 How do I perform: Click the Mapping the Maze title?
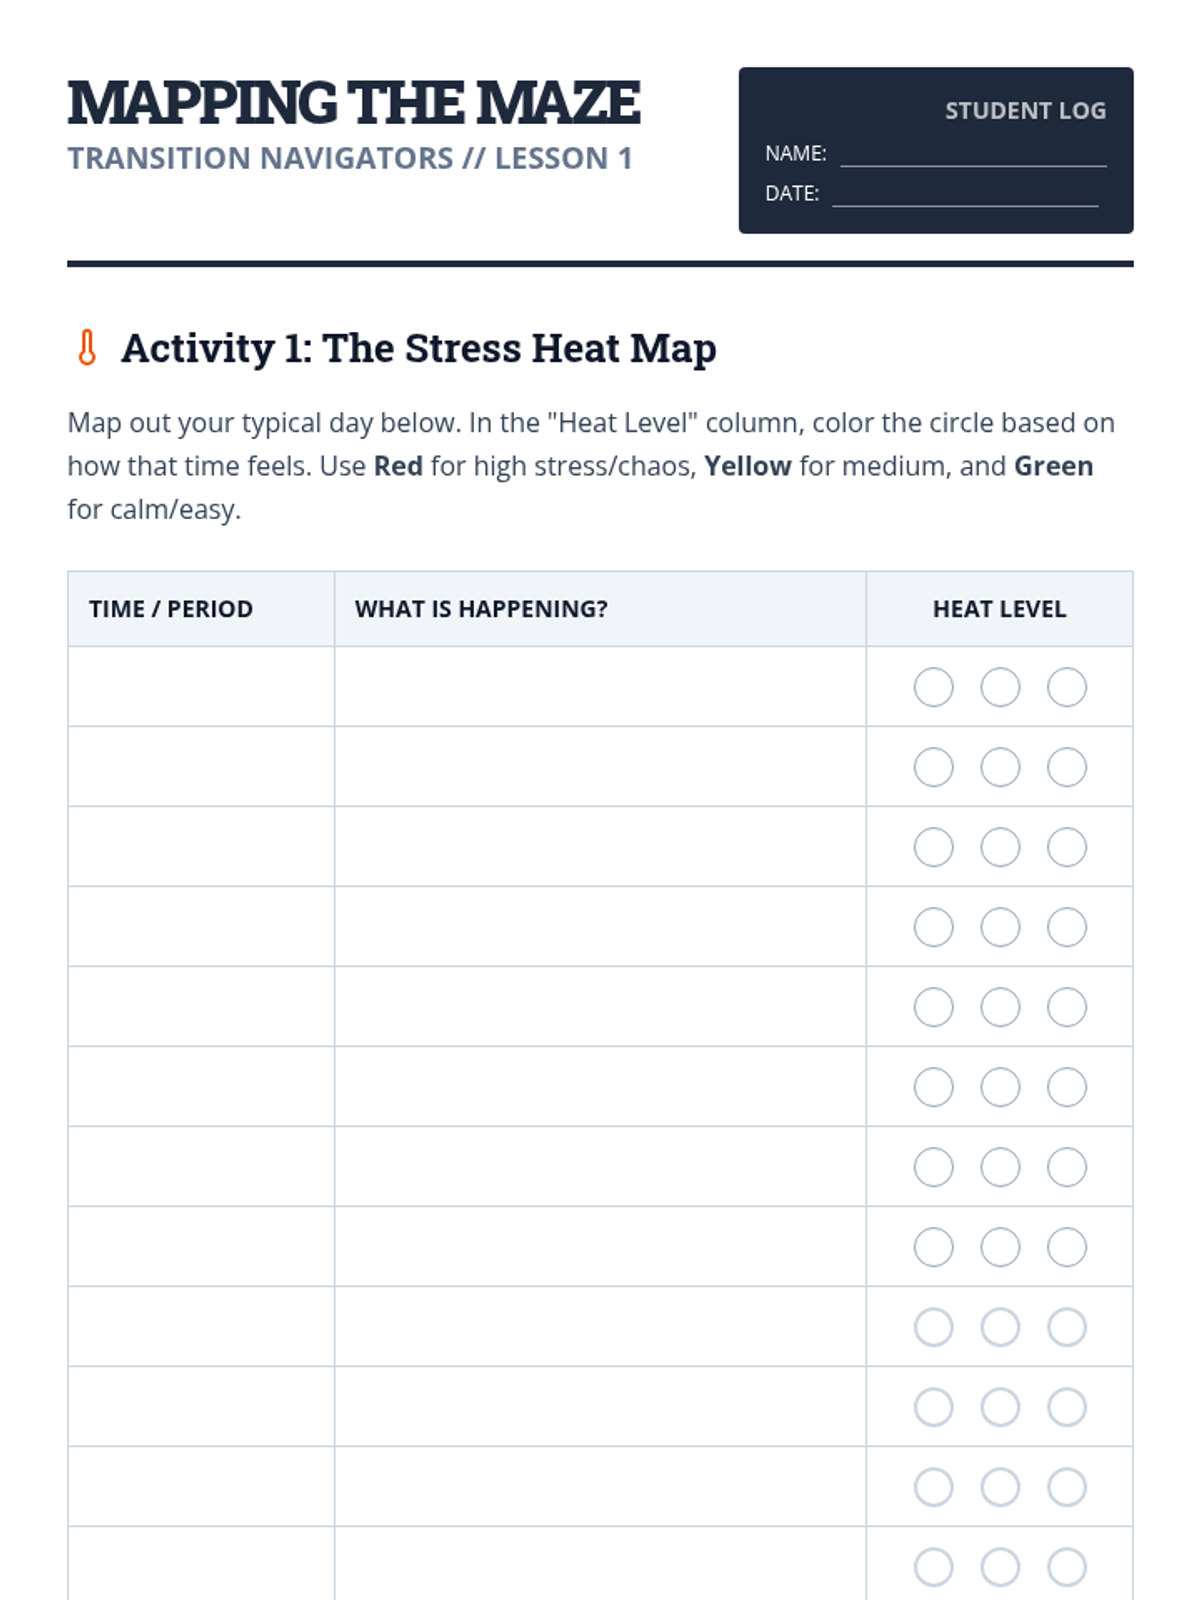(x=354, y=103)
